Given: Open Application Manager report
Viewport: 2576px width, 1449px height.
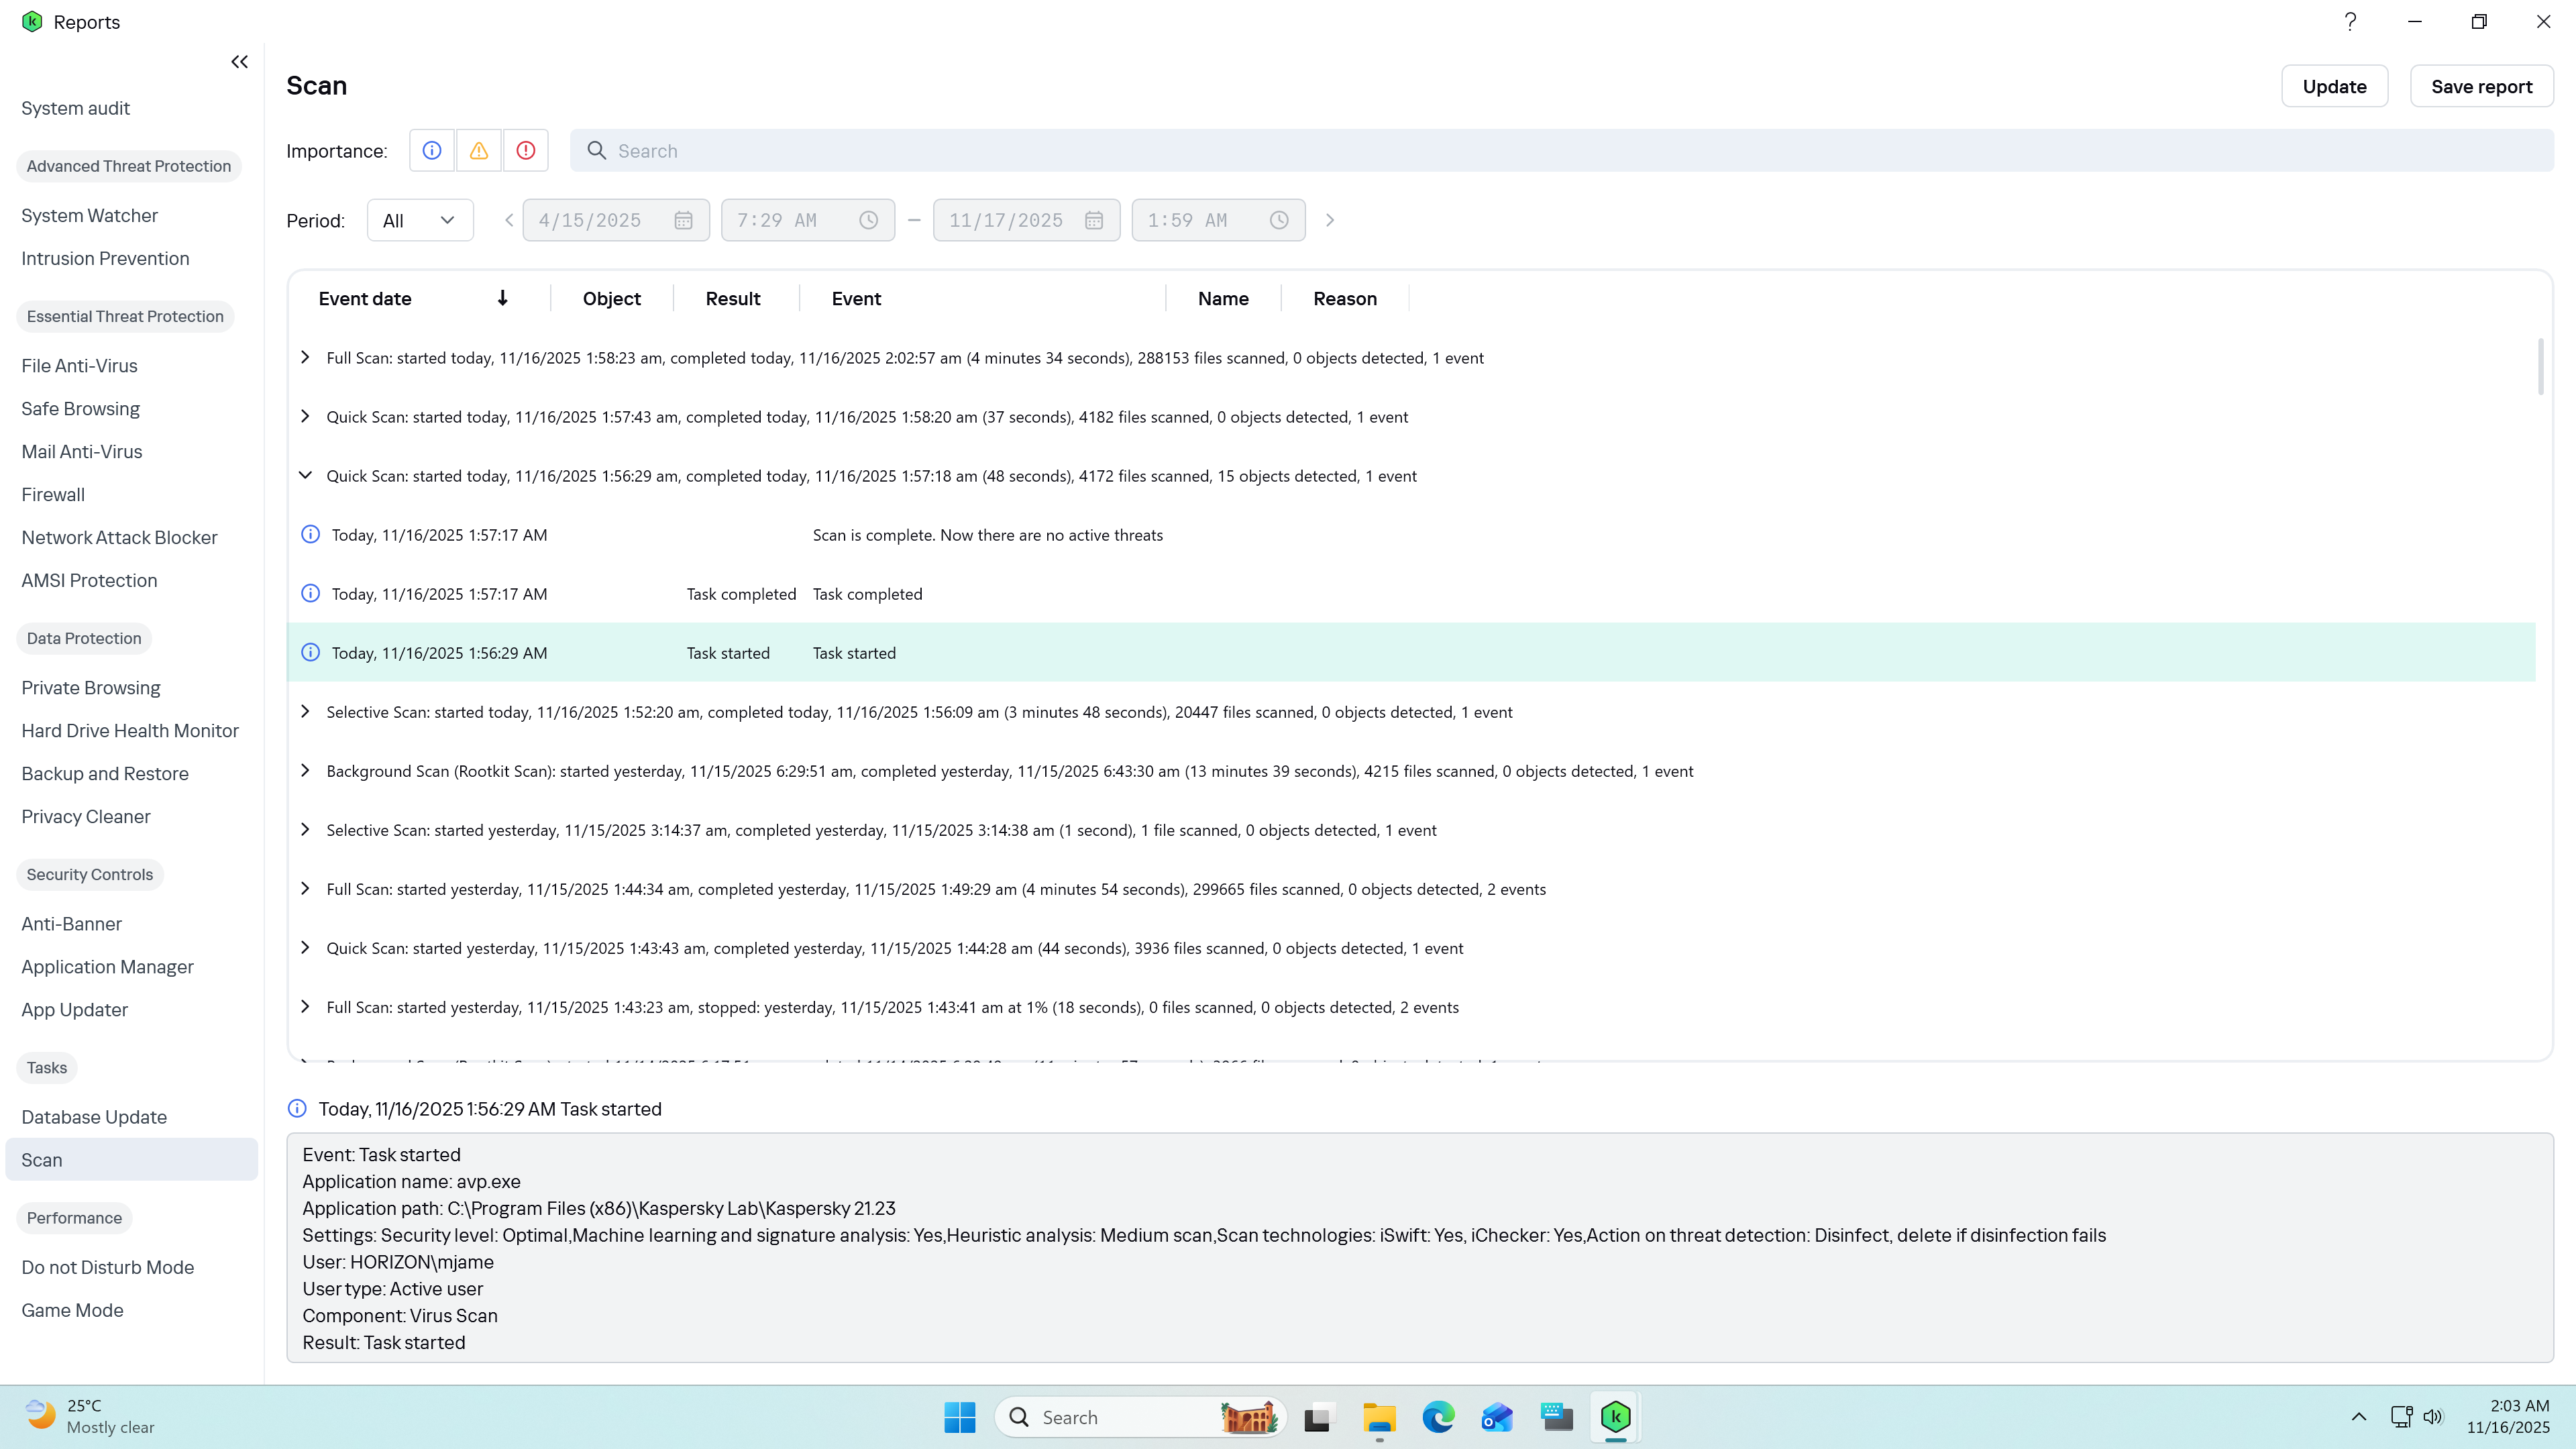Looking at the screenshot, I should pos(107,966).
